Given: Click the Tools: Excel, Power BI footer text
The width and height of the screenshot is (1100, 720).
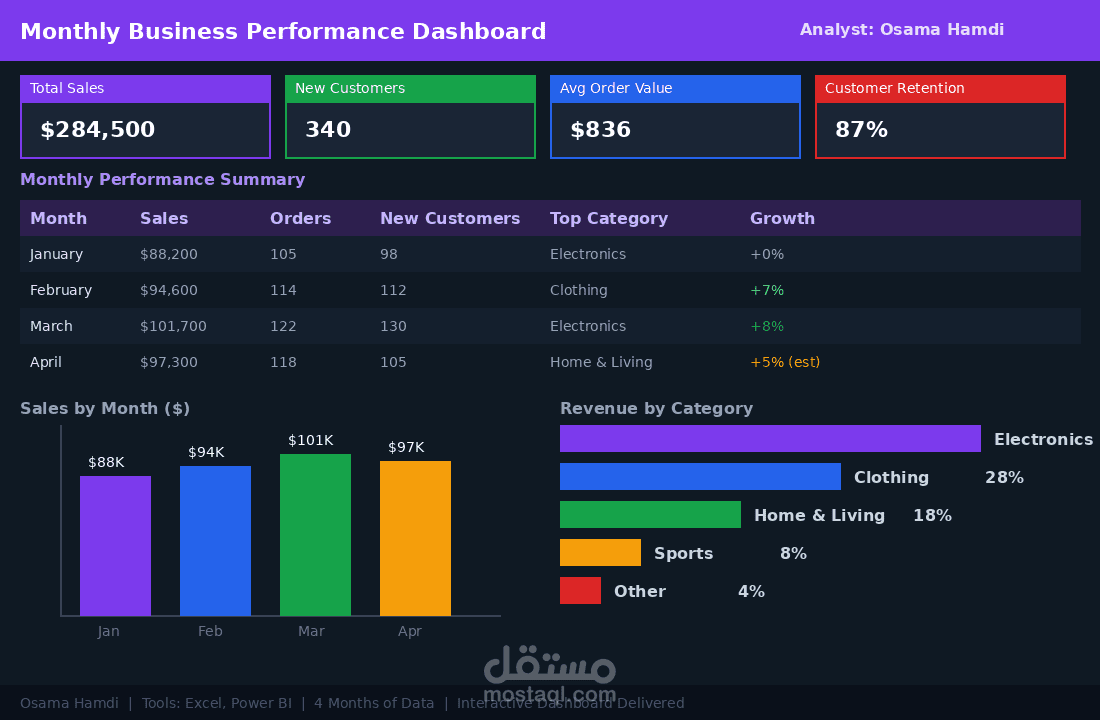Looking at the screenshot, I should point(217,703).
